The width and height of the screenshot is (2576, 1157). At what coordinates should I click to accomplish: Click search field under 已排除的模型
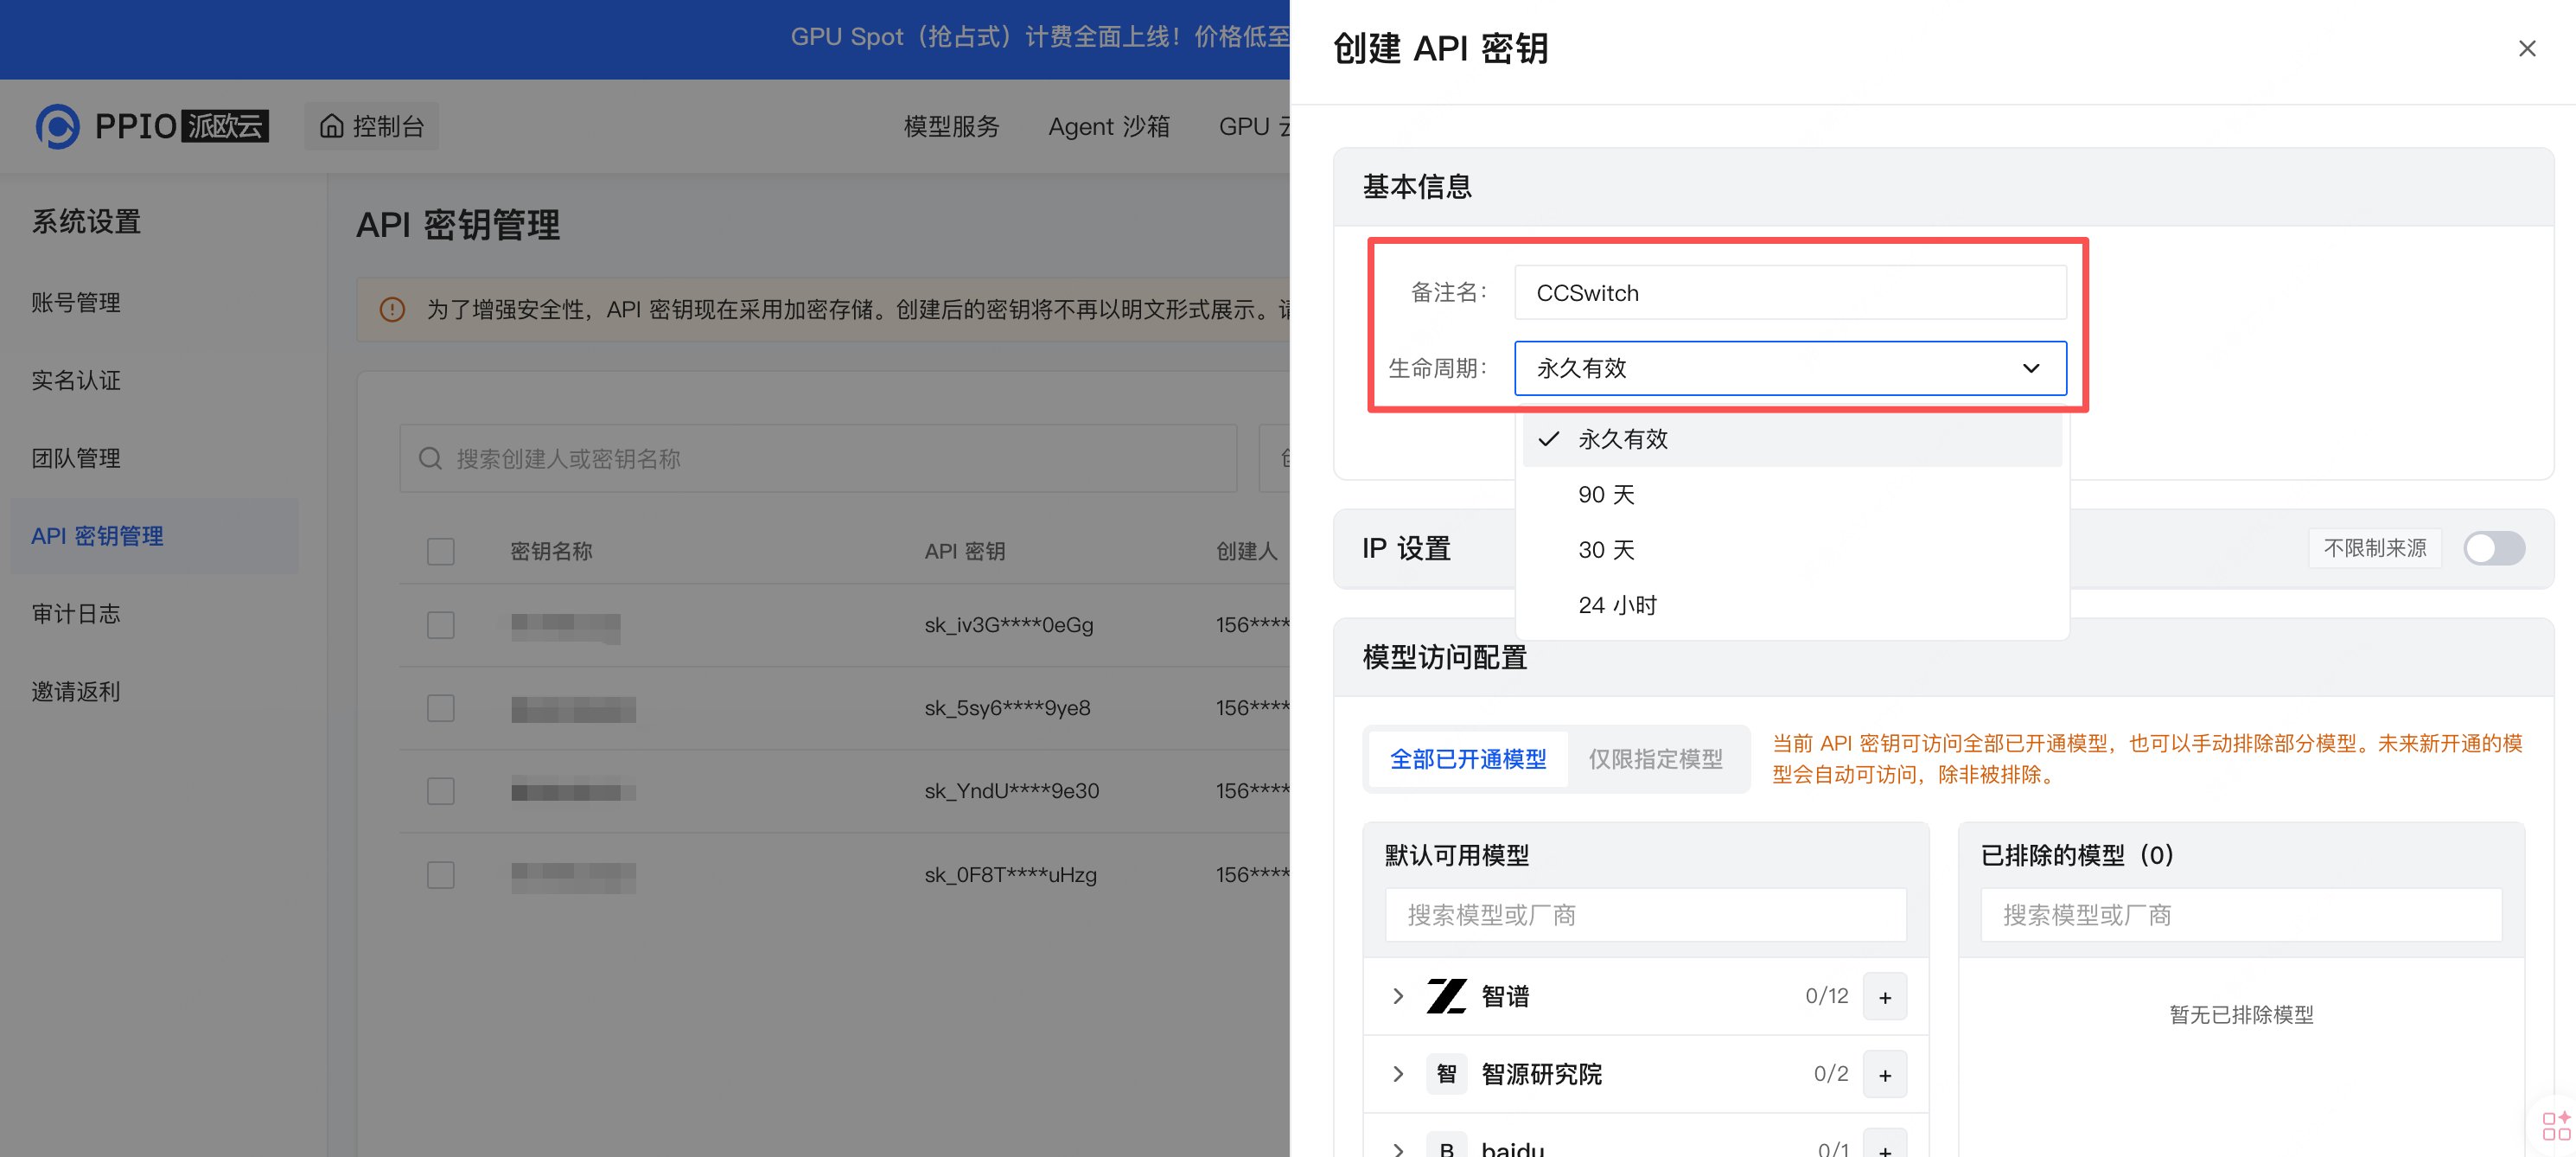pyautogui.click(x=2241, y=915)
